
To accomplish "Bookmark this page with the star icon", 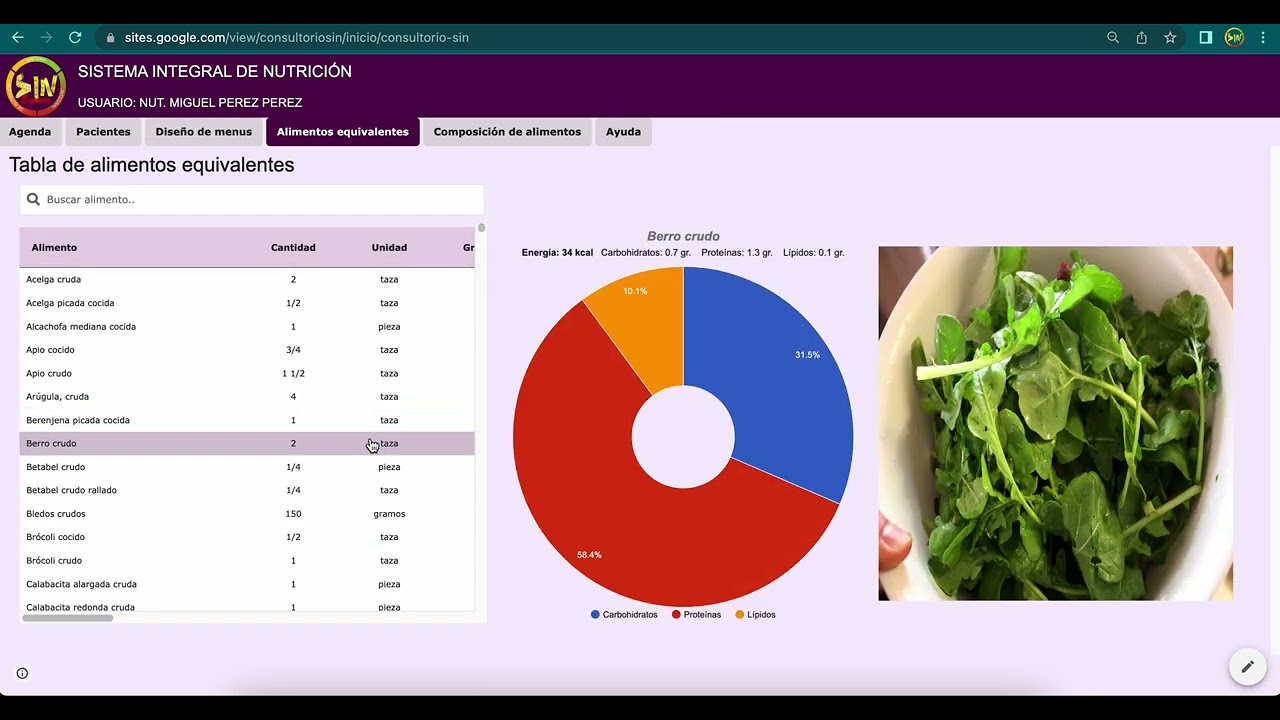I will (x=1170, y=37).
